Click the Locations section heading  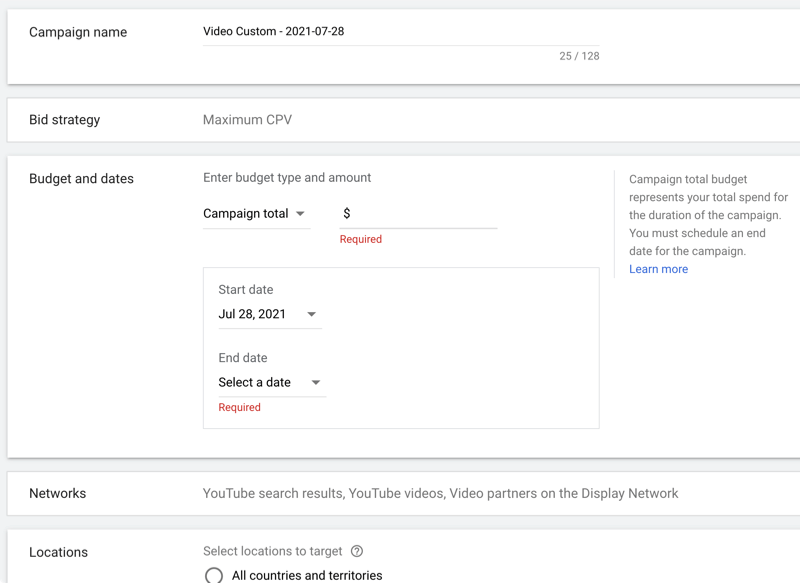(58, 552)
